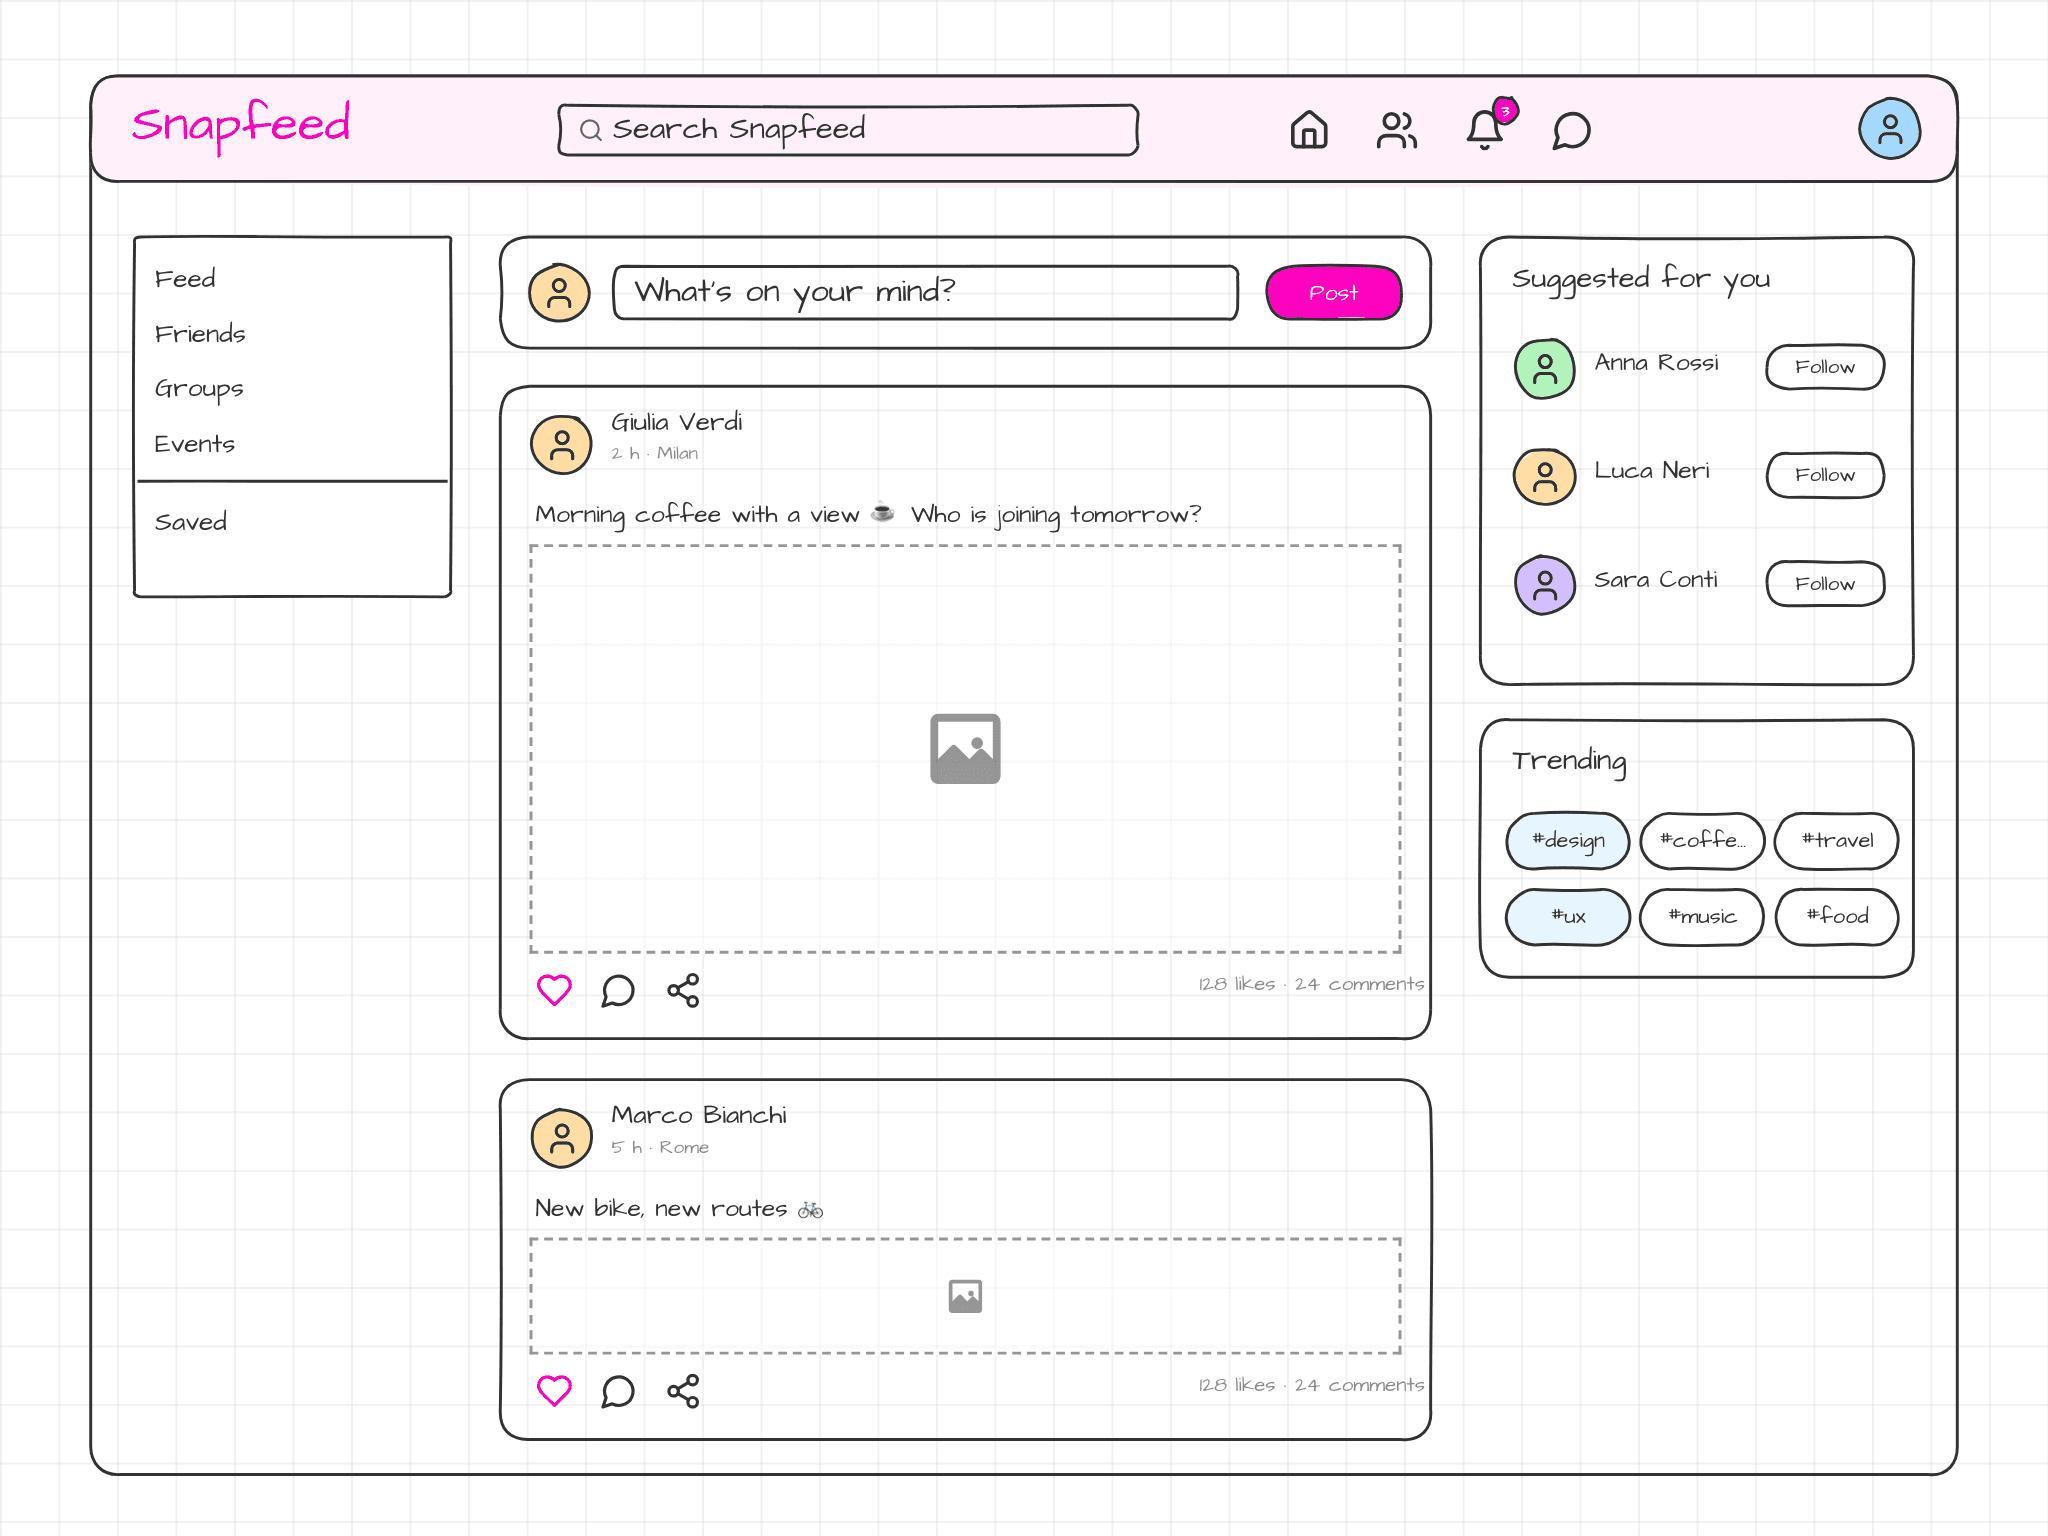Open Sara Conti's purple avatar

pos(1544,585)
